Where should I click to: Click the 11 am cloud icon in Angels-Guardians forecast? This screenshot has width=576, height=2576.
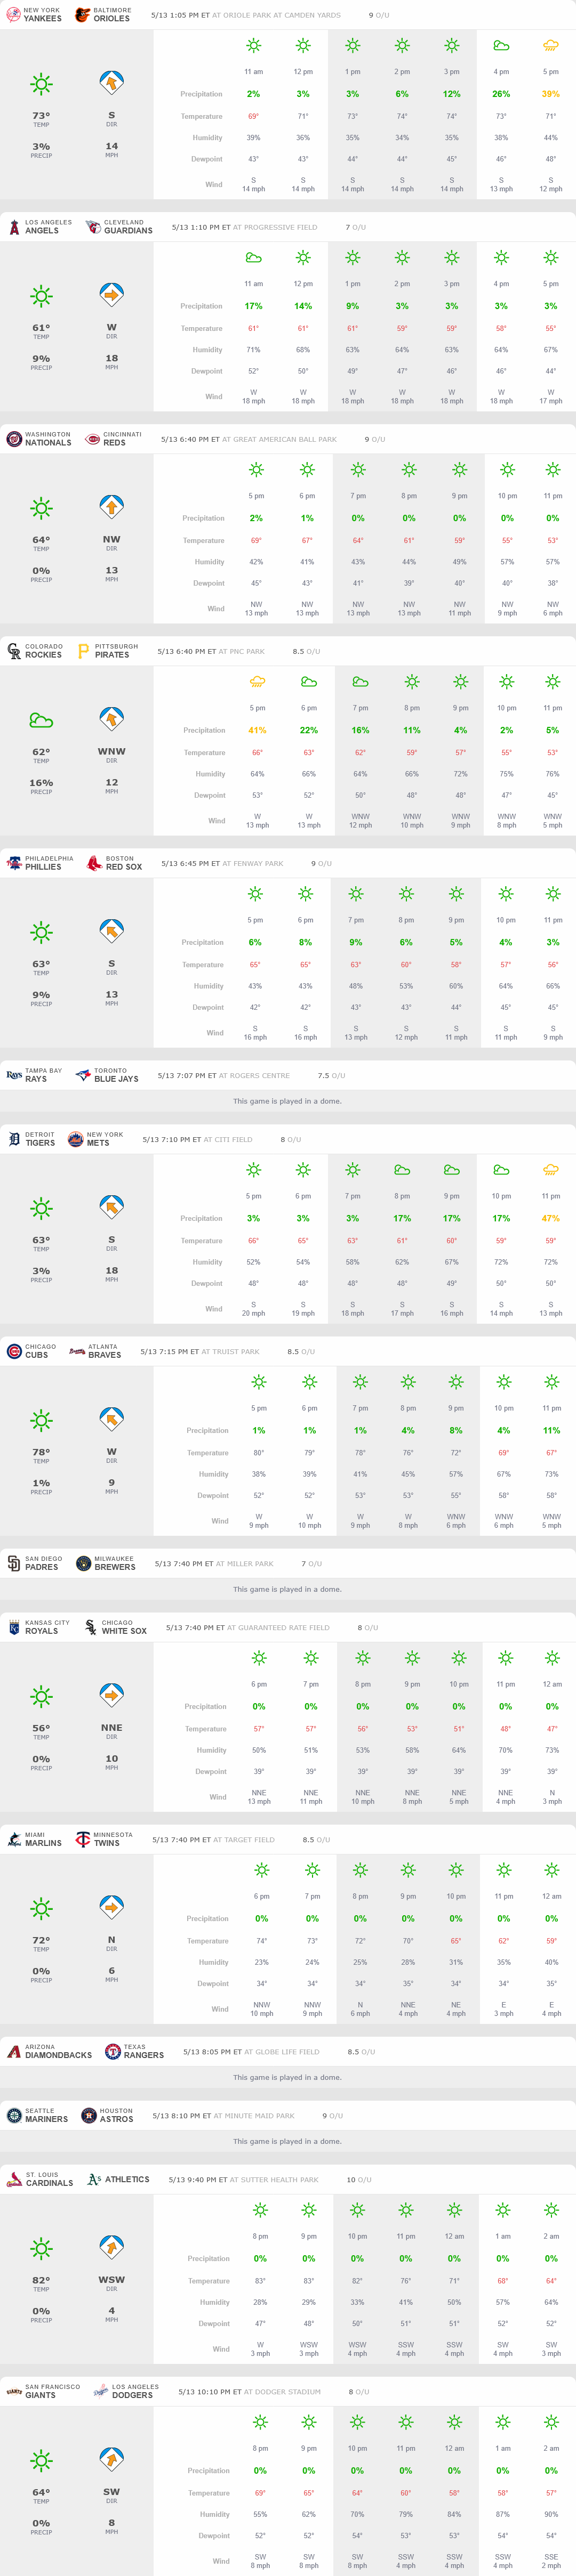[254, 258]
